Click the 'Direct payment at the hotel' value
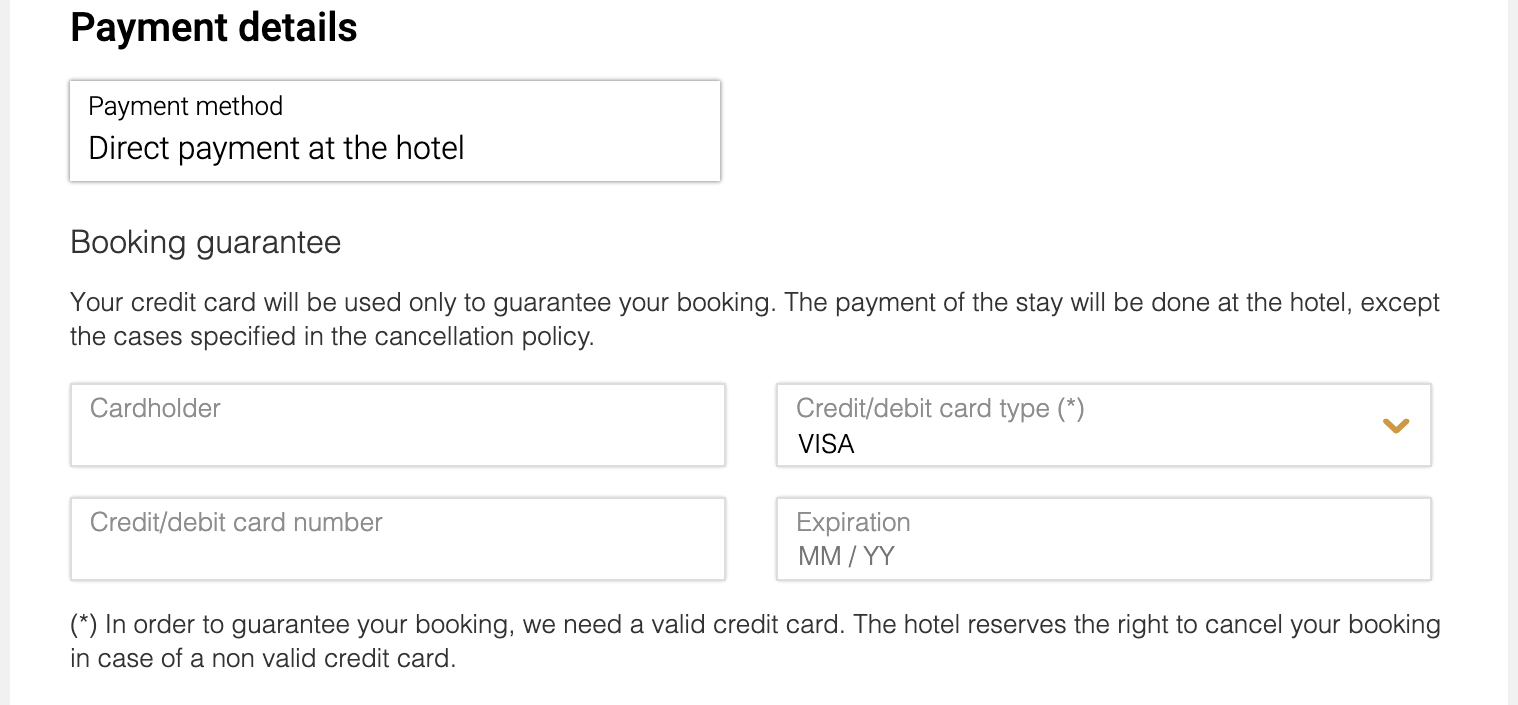1518x705 pixels. pos(276,149)
